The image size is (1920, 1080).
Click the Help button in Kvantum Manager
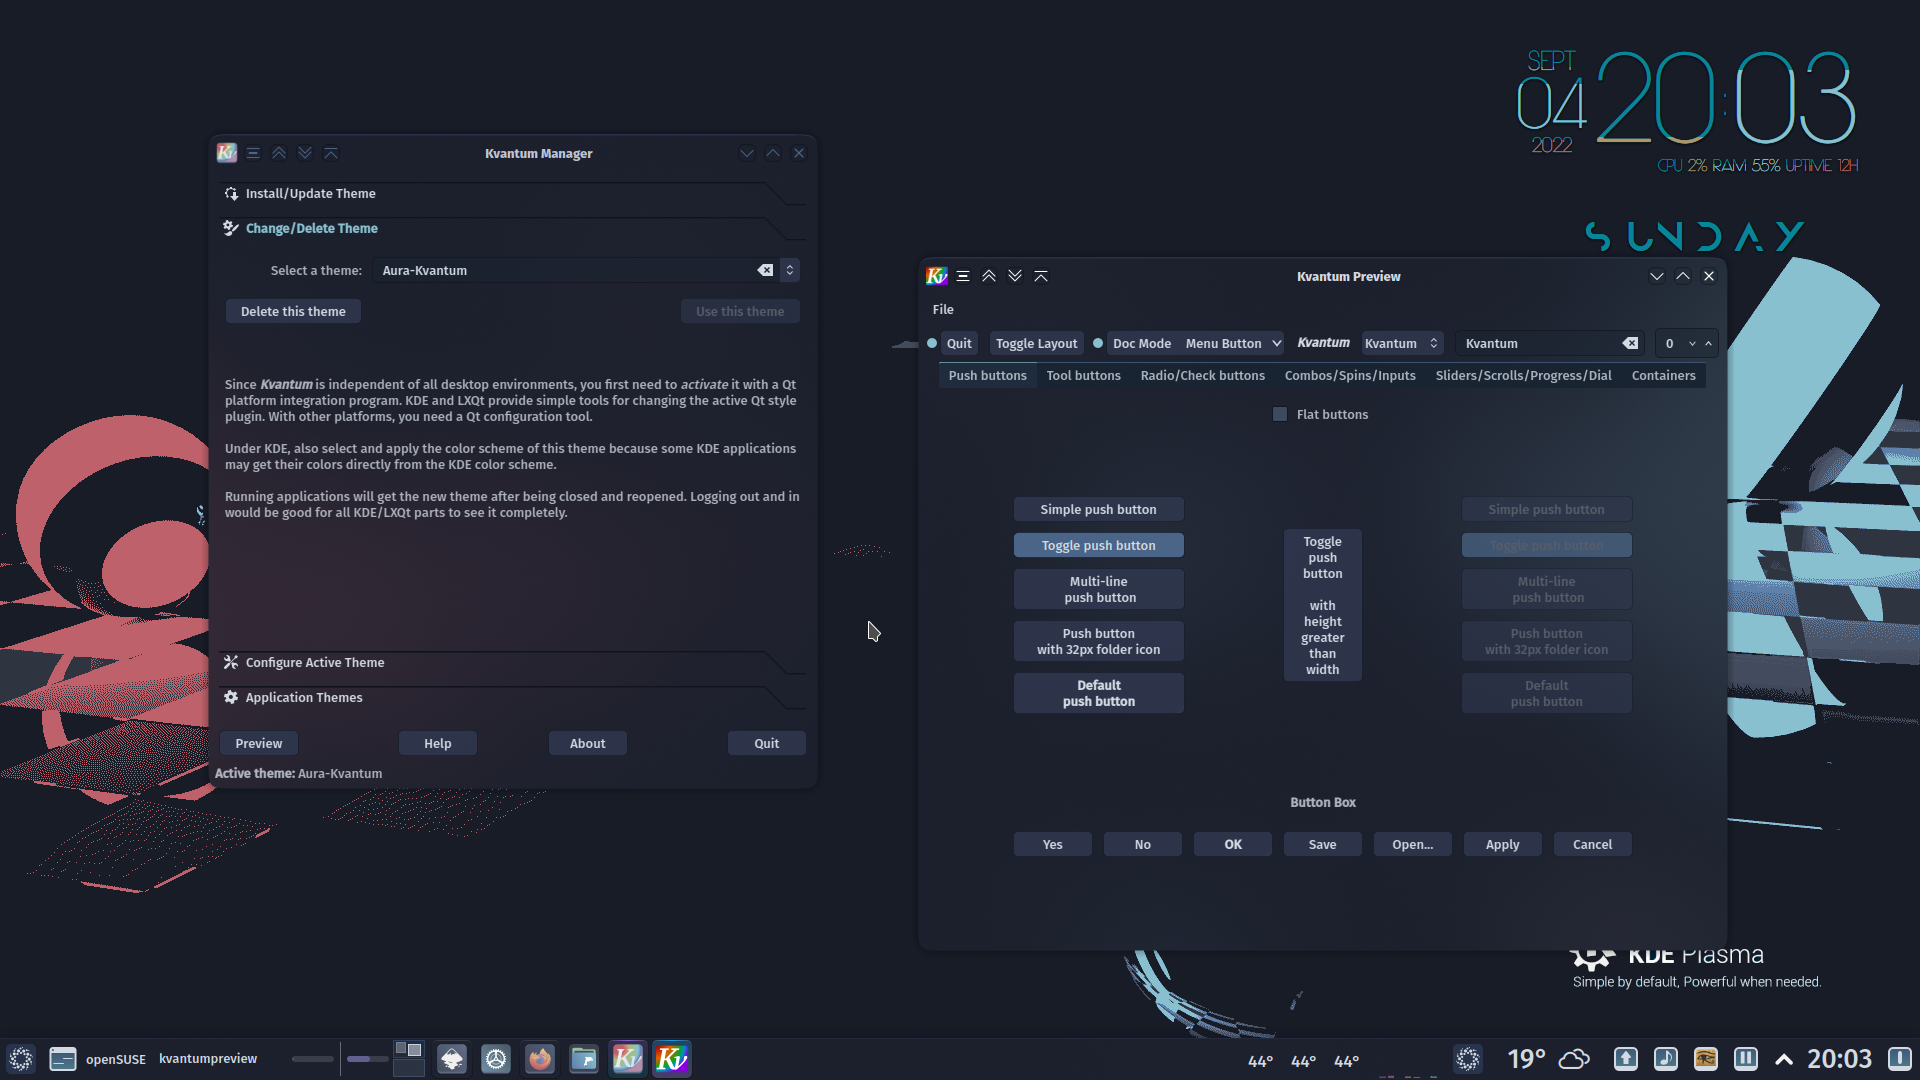point(438,743)
